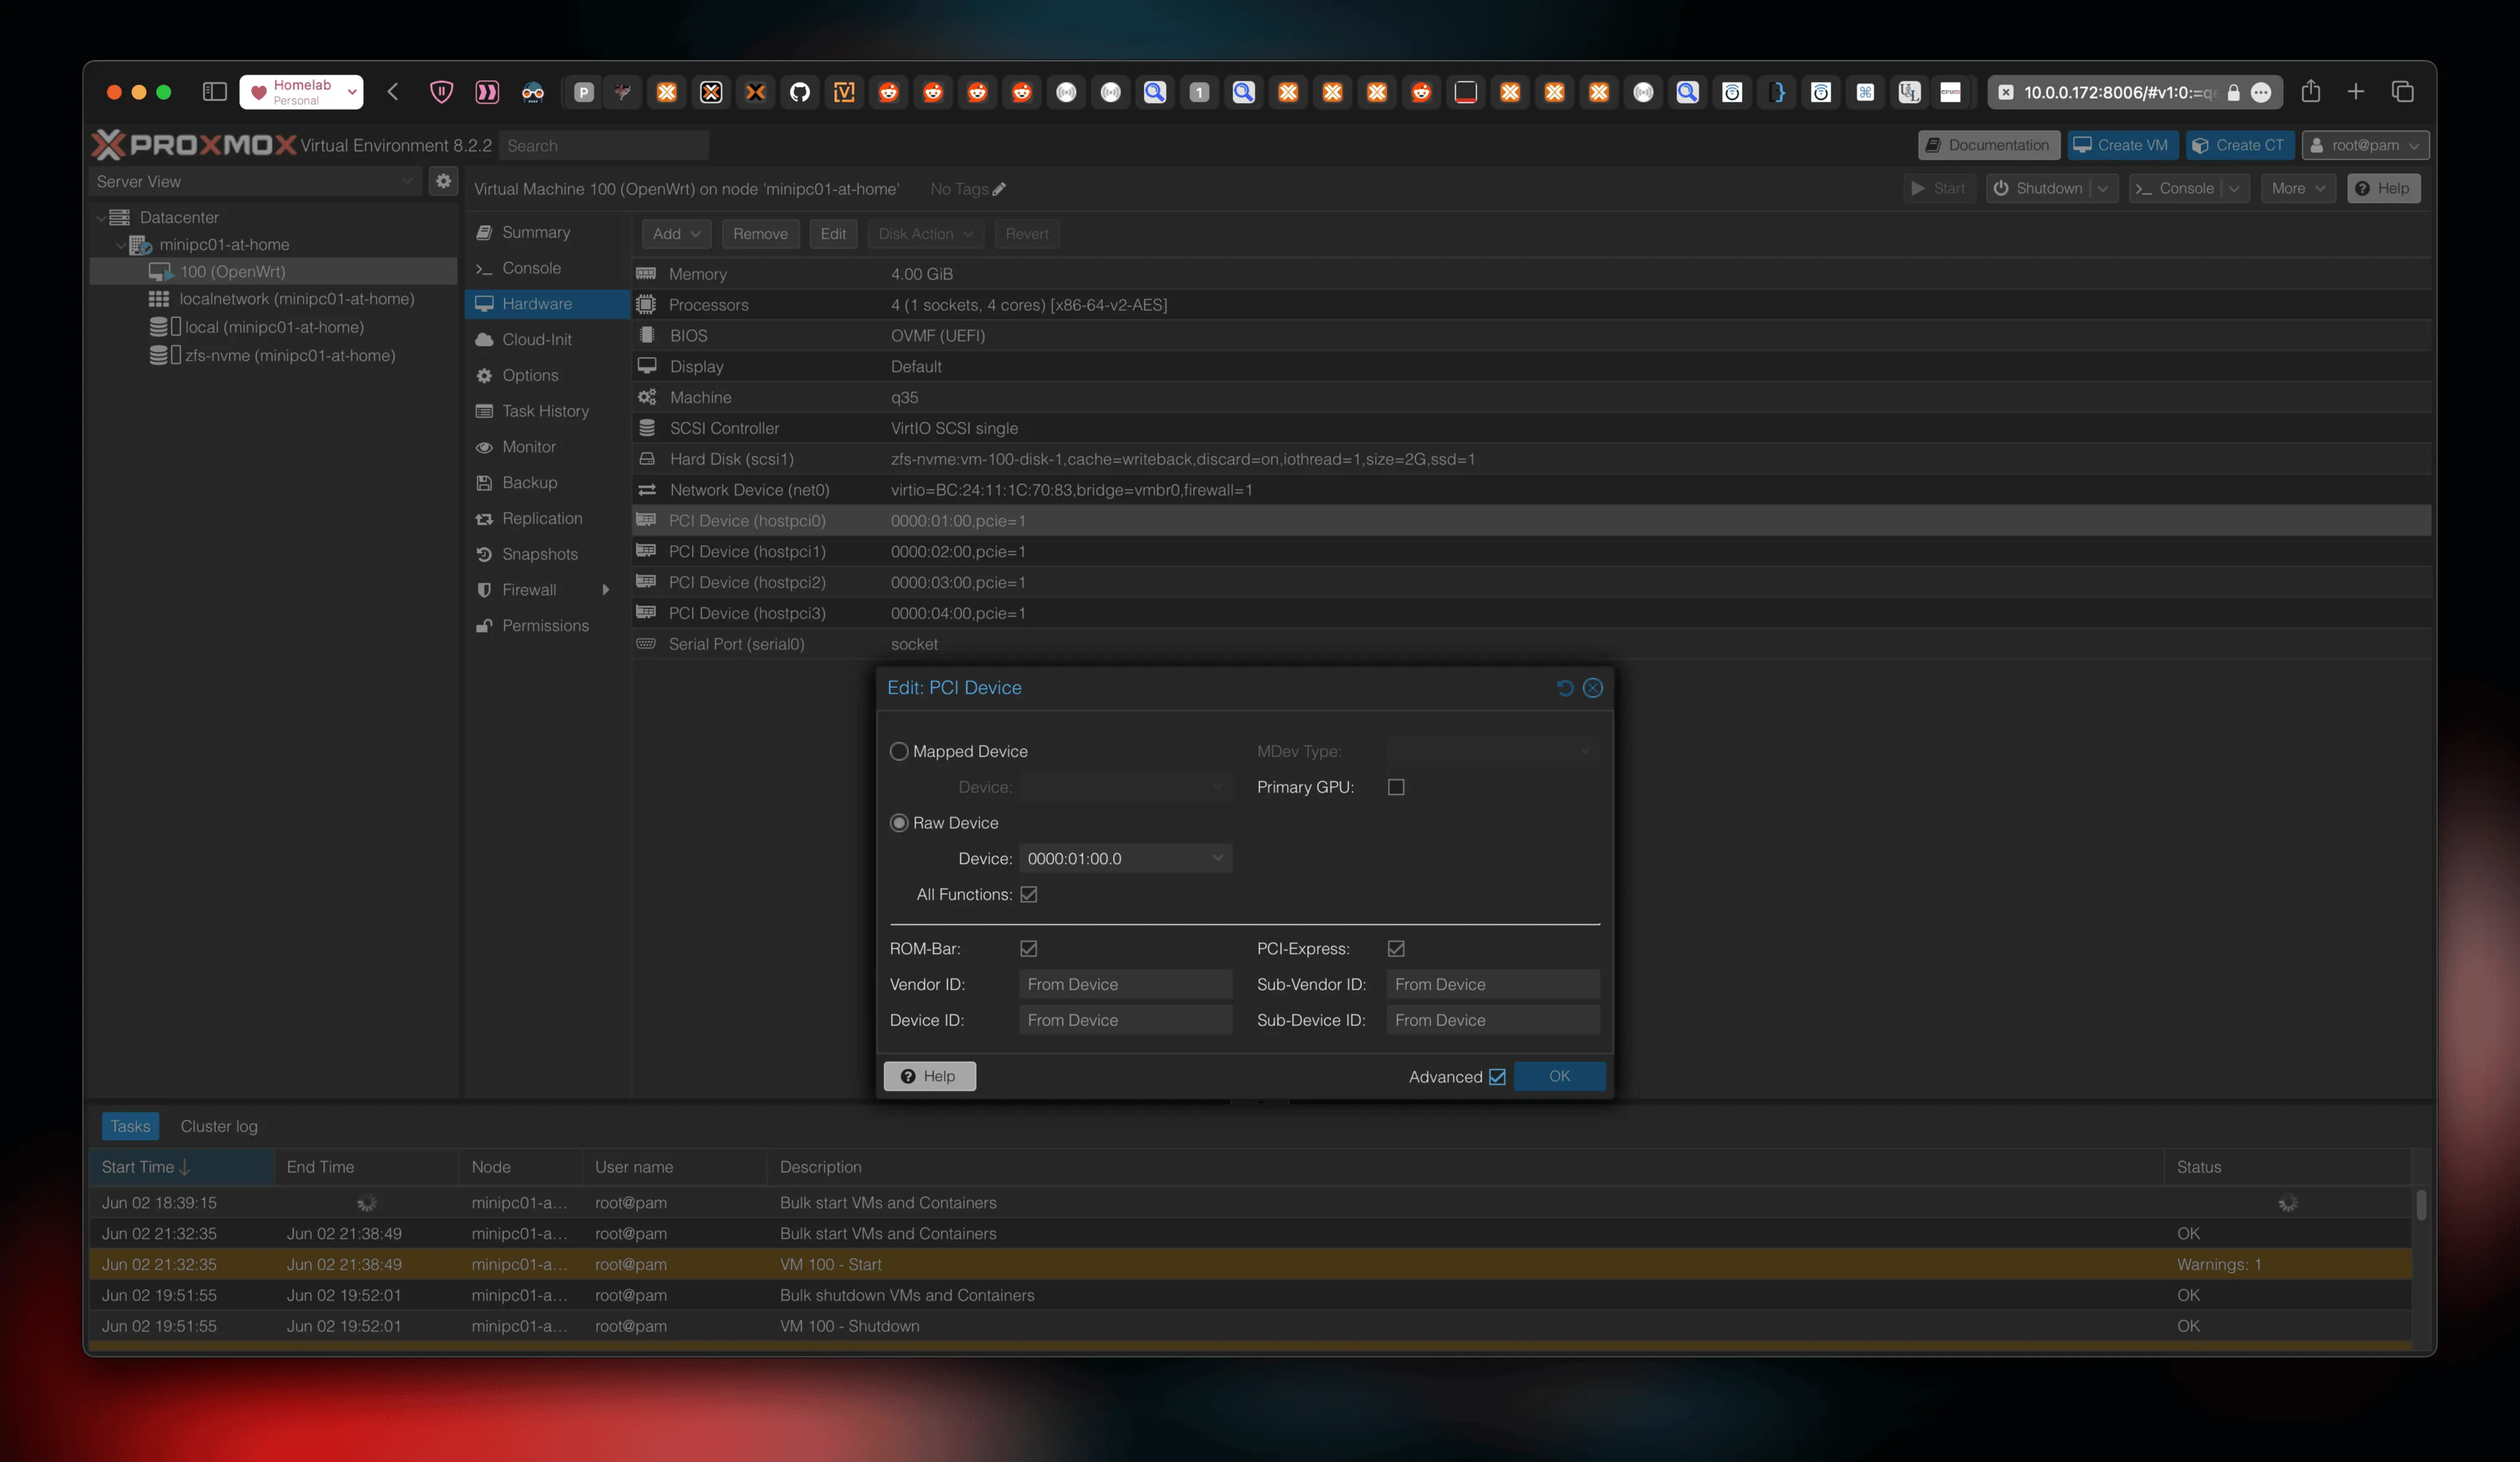Click the reset icon in Edit PCI Device dialog
The image size is (2520, 1462).
tap(1565, 688)
